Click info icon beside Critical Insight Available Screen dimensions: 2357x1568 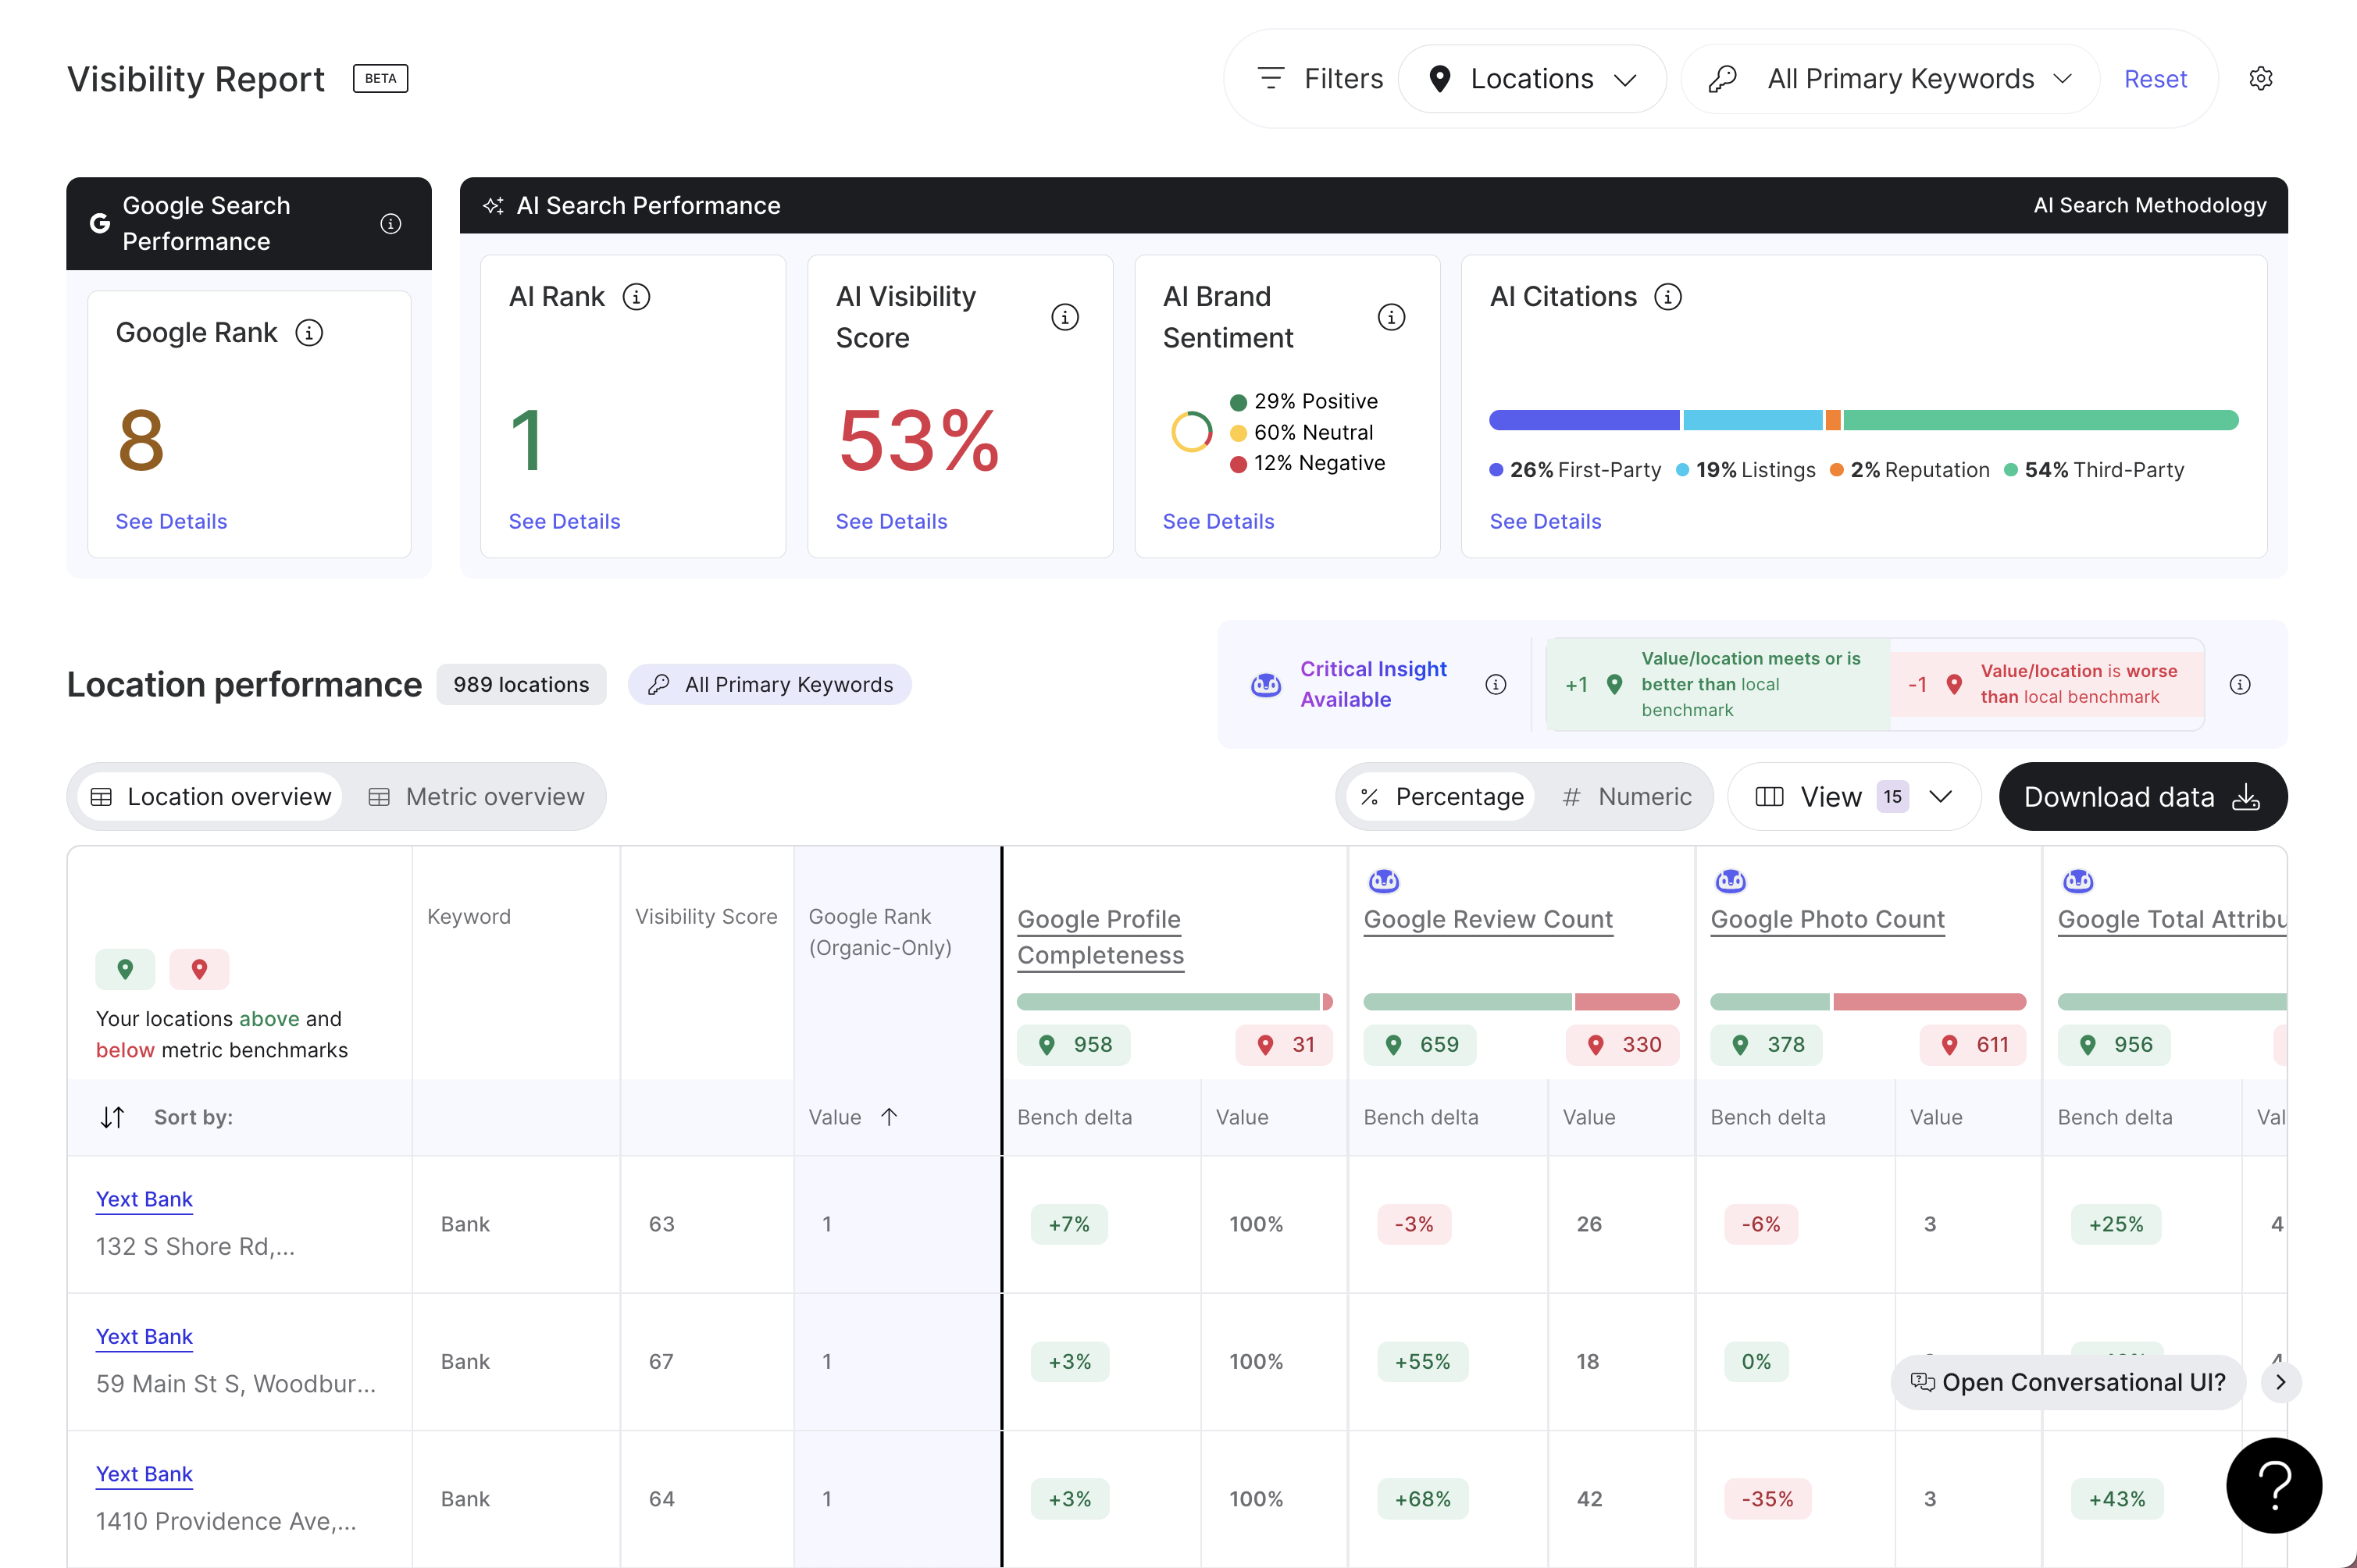[x=1495, y=684]
